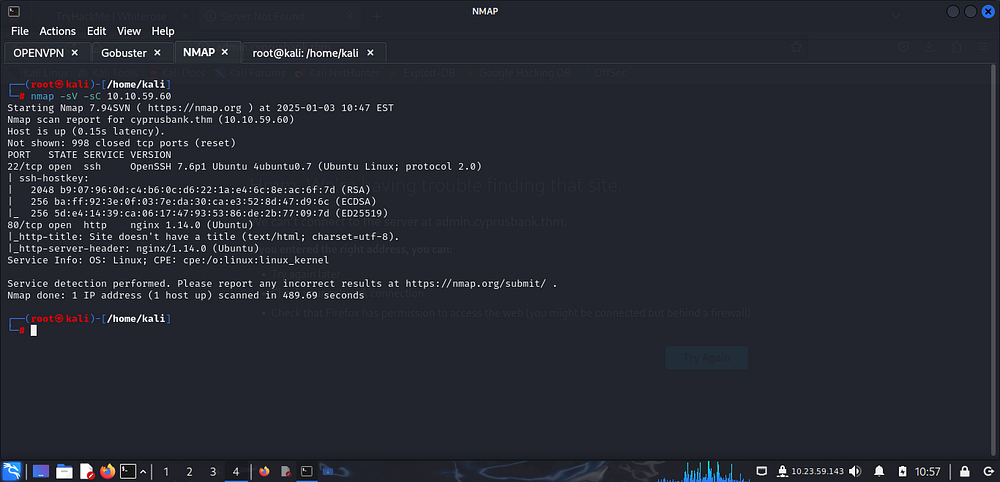Switch to the Gobuster tab

coord(124,53)
